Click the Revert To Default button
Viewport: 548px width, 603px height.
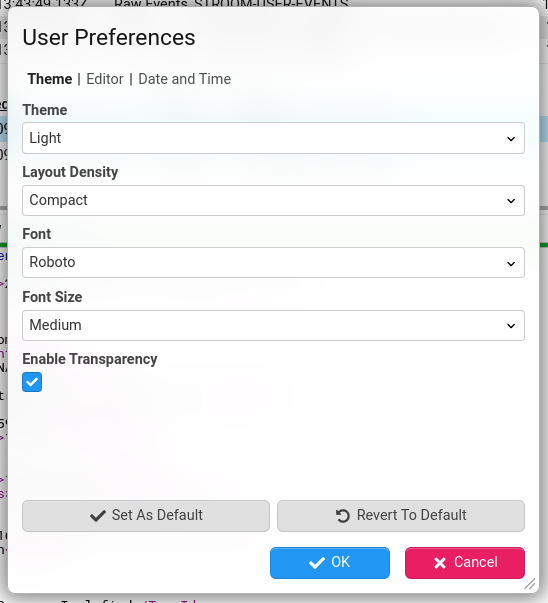pos(401,516)
